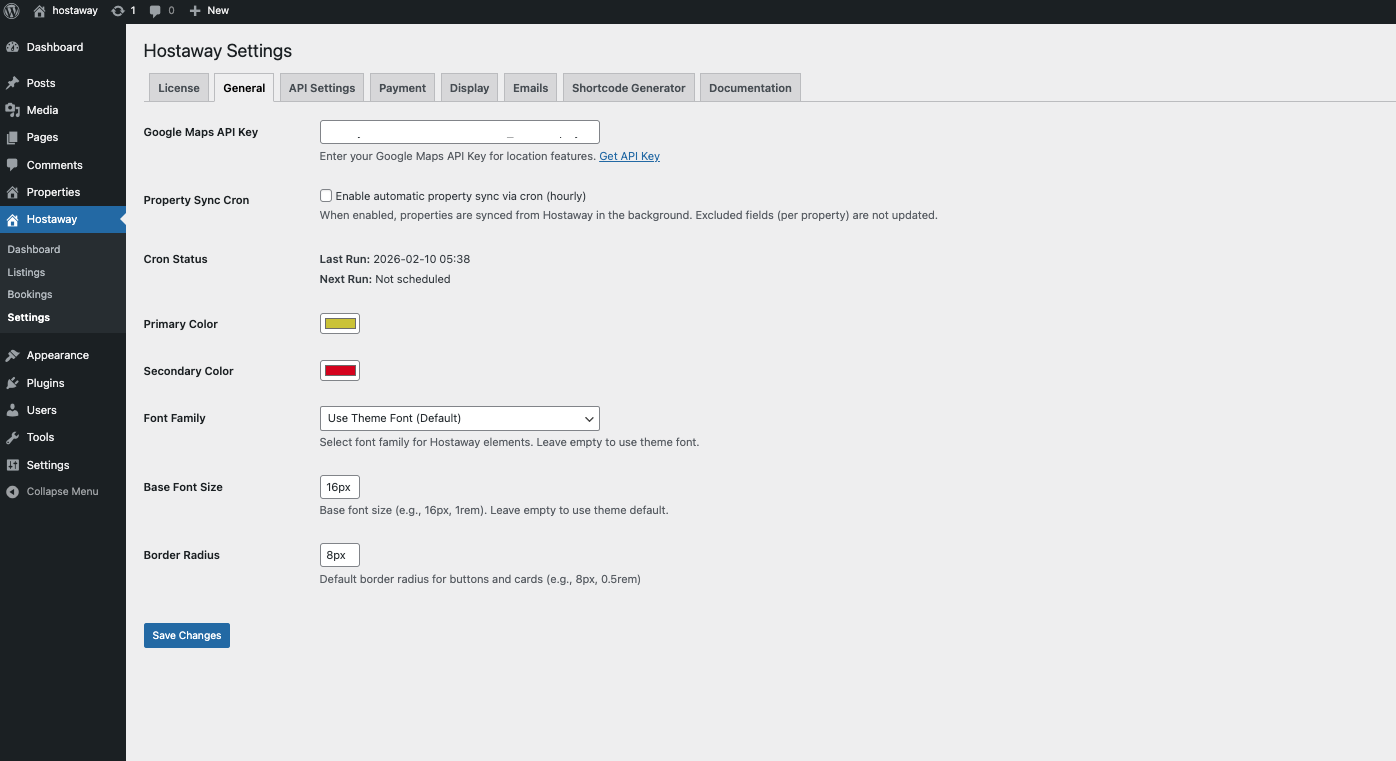This screenshot has width=1396, height=761.
Task: Select the Plugins icon in the sidebar
Action: pos(13,383)
